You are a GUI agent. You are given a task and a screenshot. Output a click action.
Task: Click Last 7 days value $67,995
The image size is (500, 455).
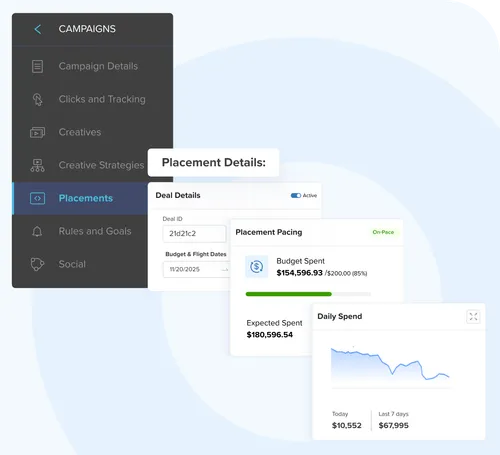click(393, 426)
